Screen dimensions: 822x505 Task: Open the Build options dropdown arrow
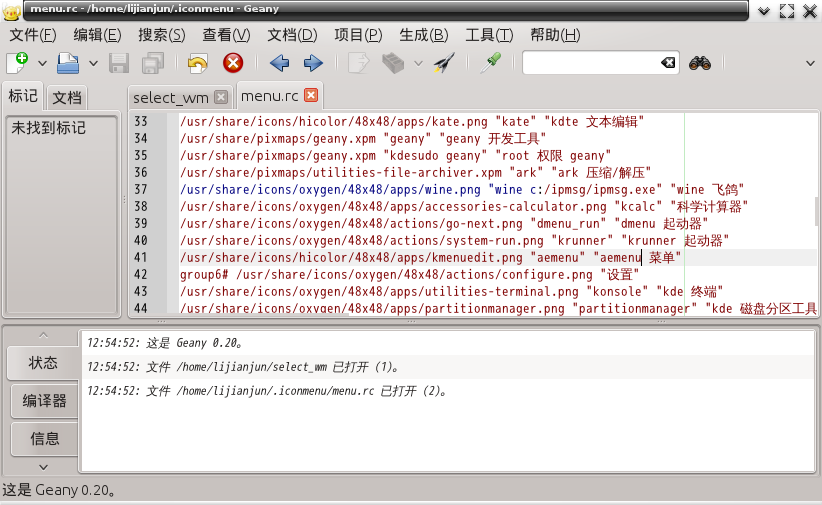pos(418,64)
